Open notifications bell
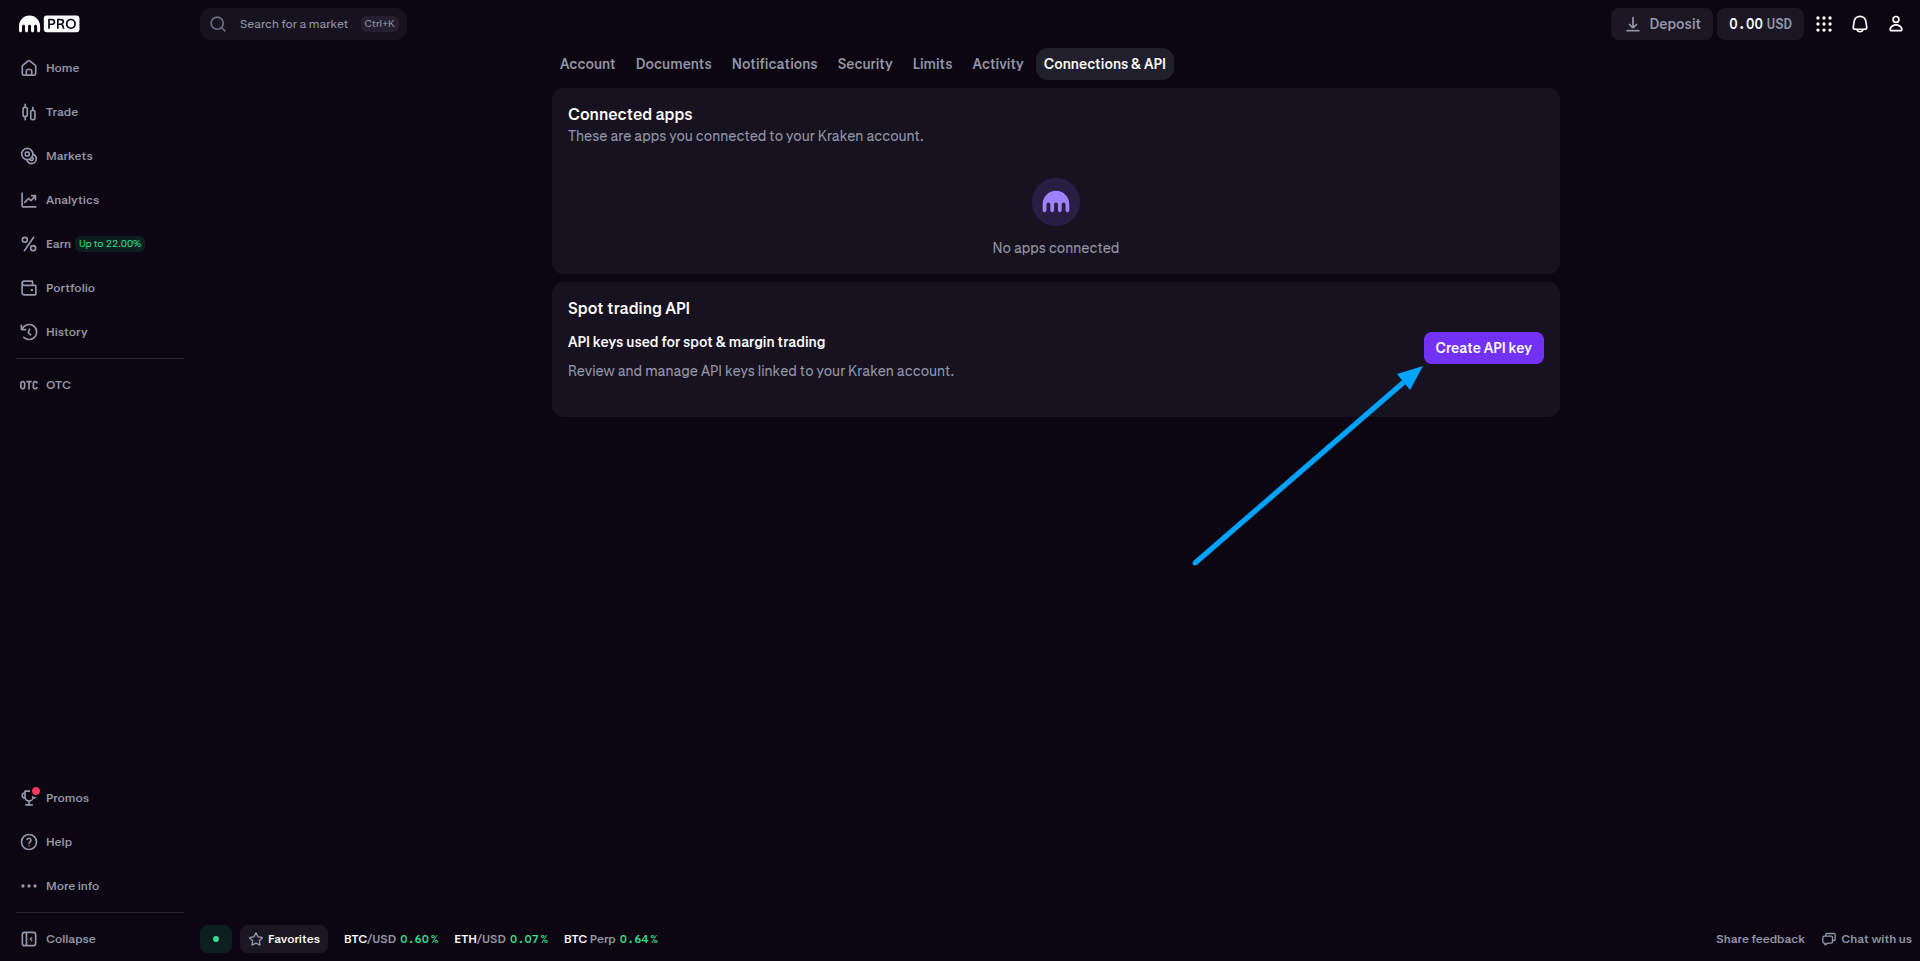 click(1860, 24)
